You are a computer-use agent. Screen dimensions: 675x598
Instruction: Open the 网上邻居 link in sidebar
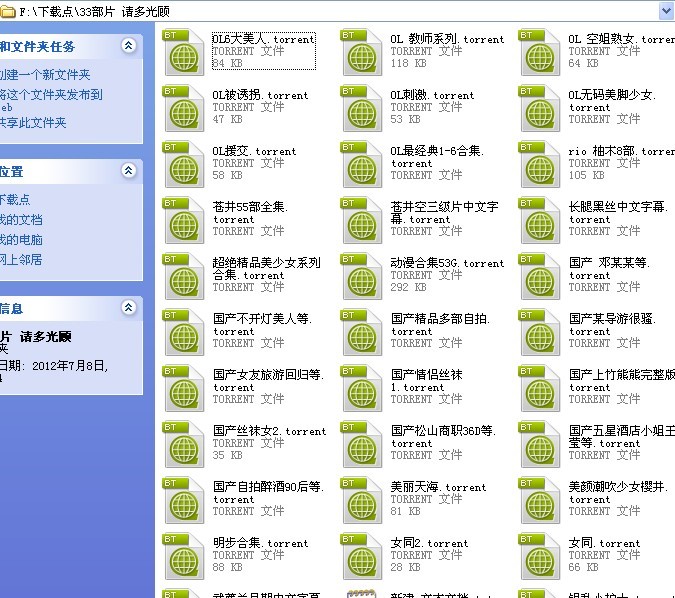[21, 260]
